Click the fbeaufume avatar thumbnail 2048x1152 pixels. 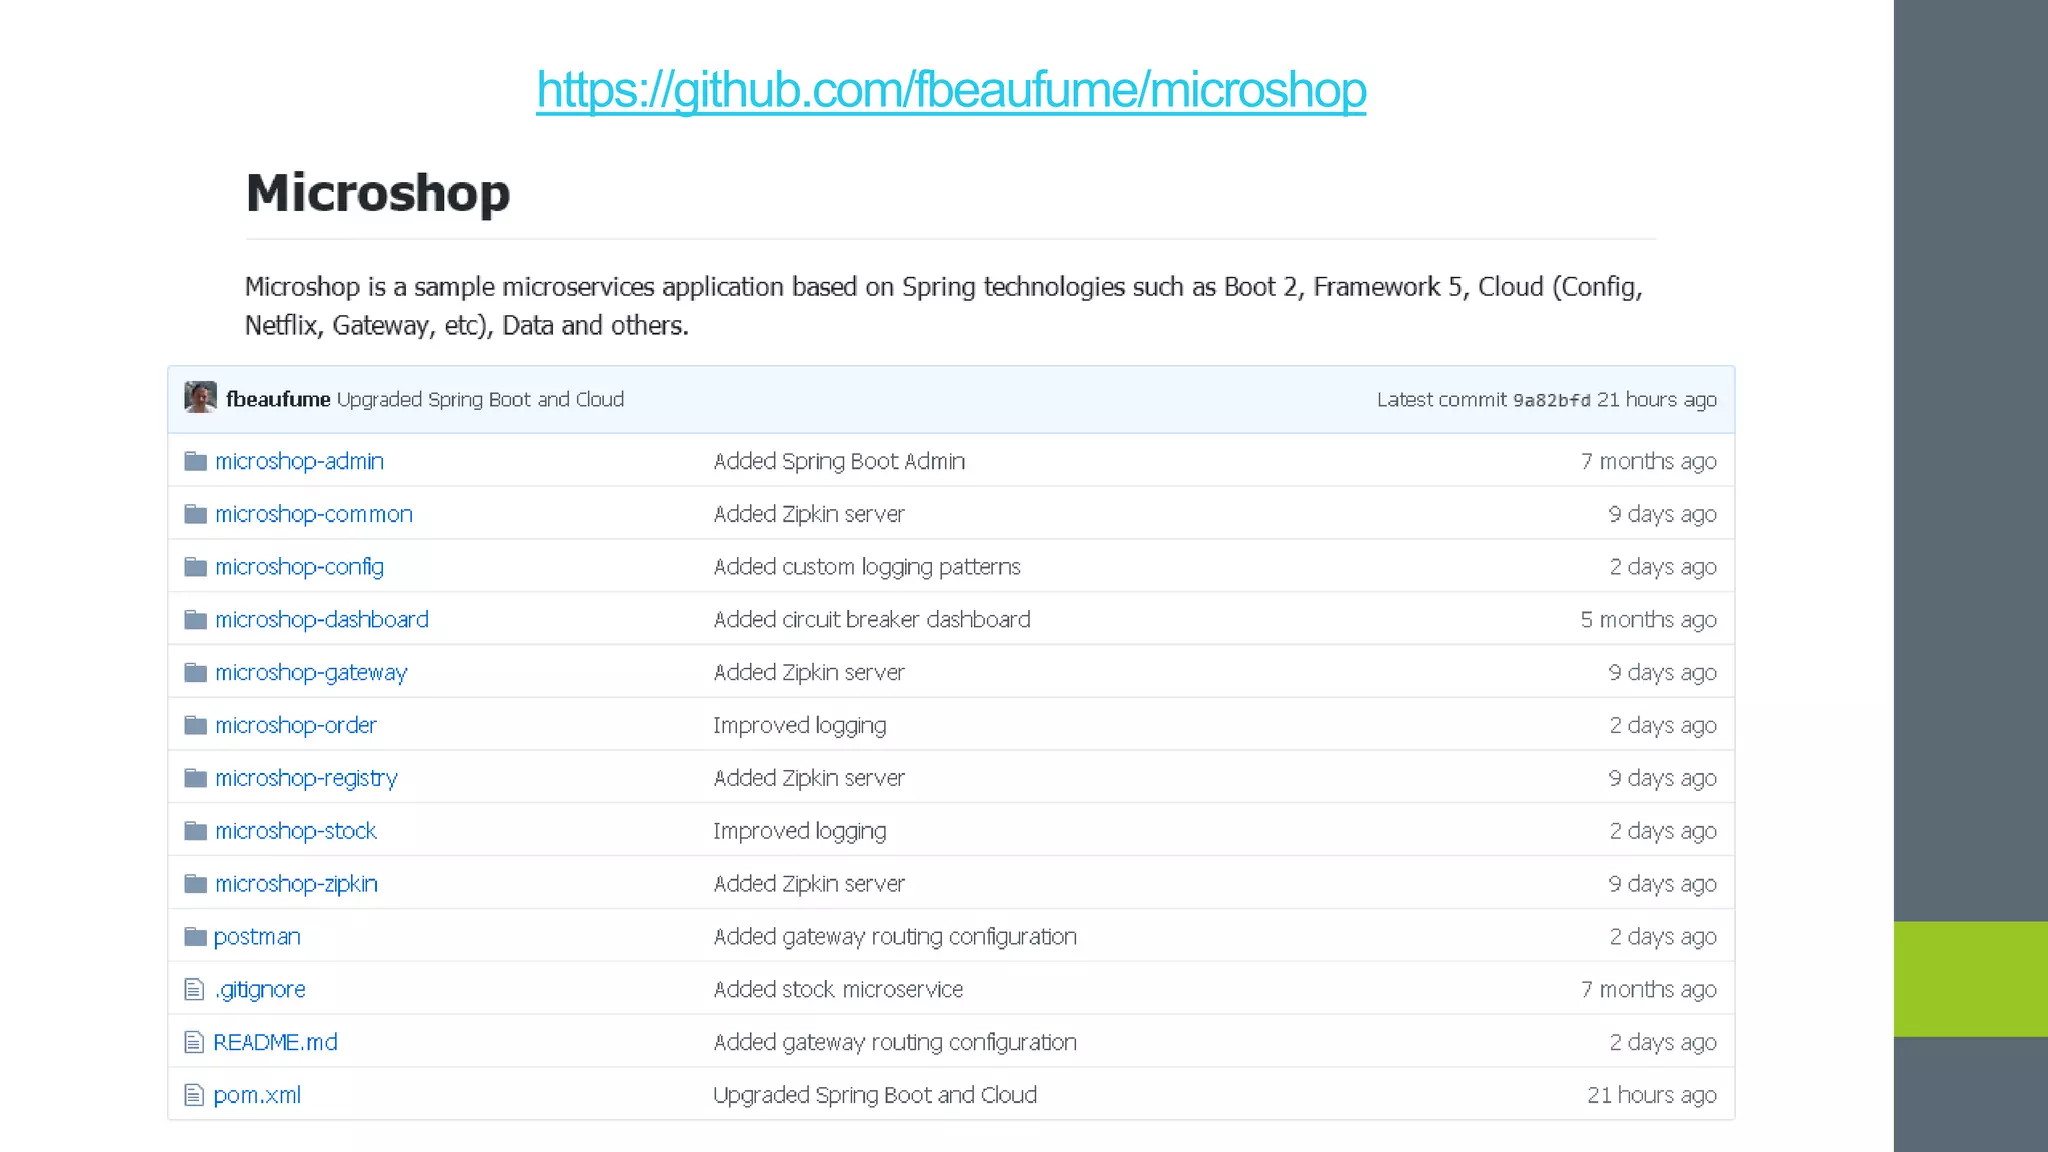click(x=200, y=397)
